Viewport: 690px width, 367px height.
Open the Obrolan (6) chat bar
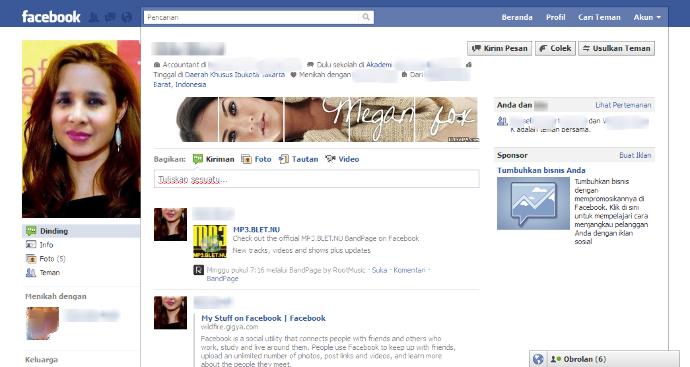613,360
